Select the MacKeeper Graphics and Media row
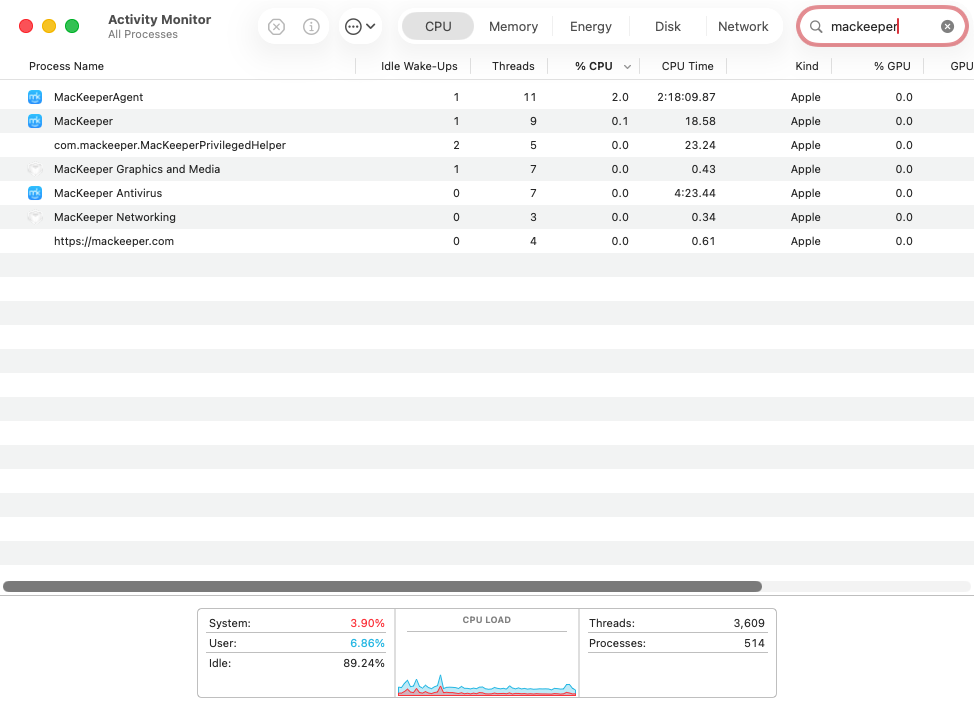The image size is (974, 712). click(x=487, y=169)
